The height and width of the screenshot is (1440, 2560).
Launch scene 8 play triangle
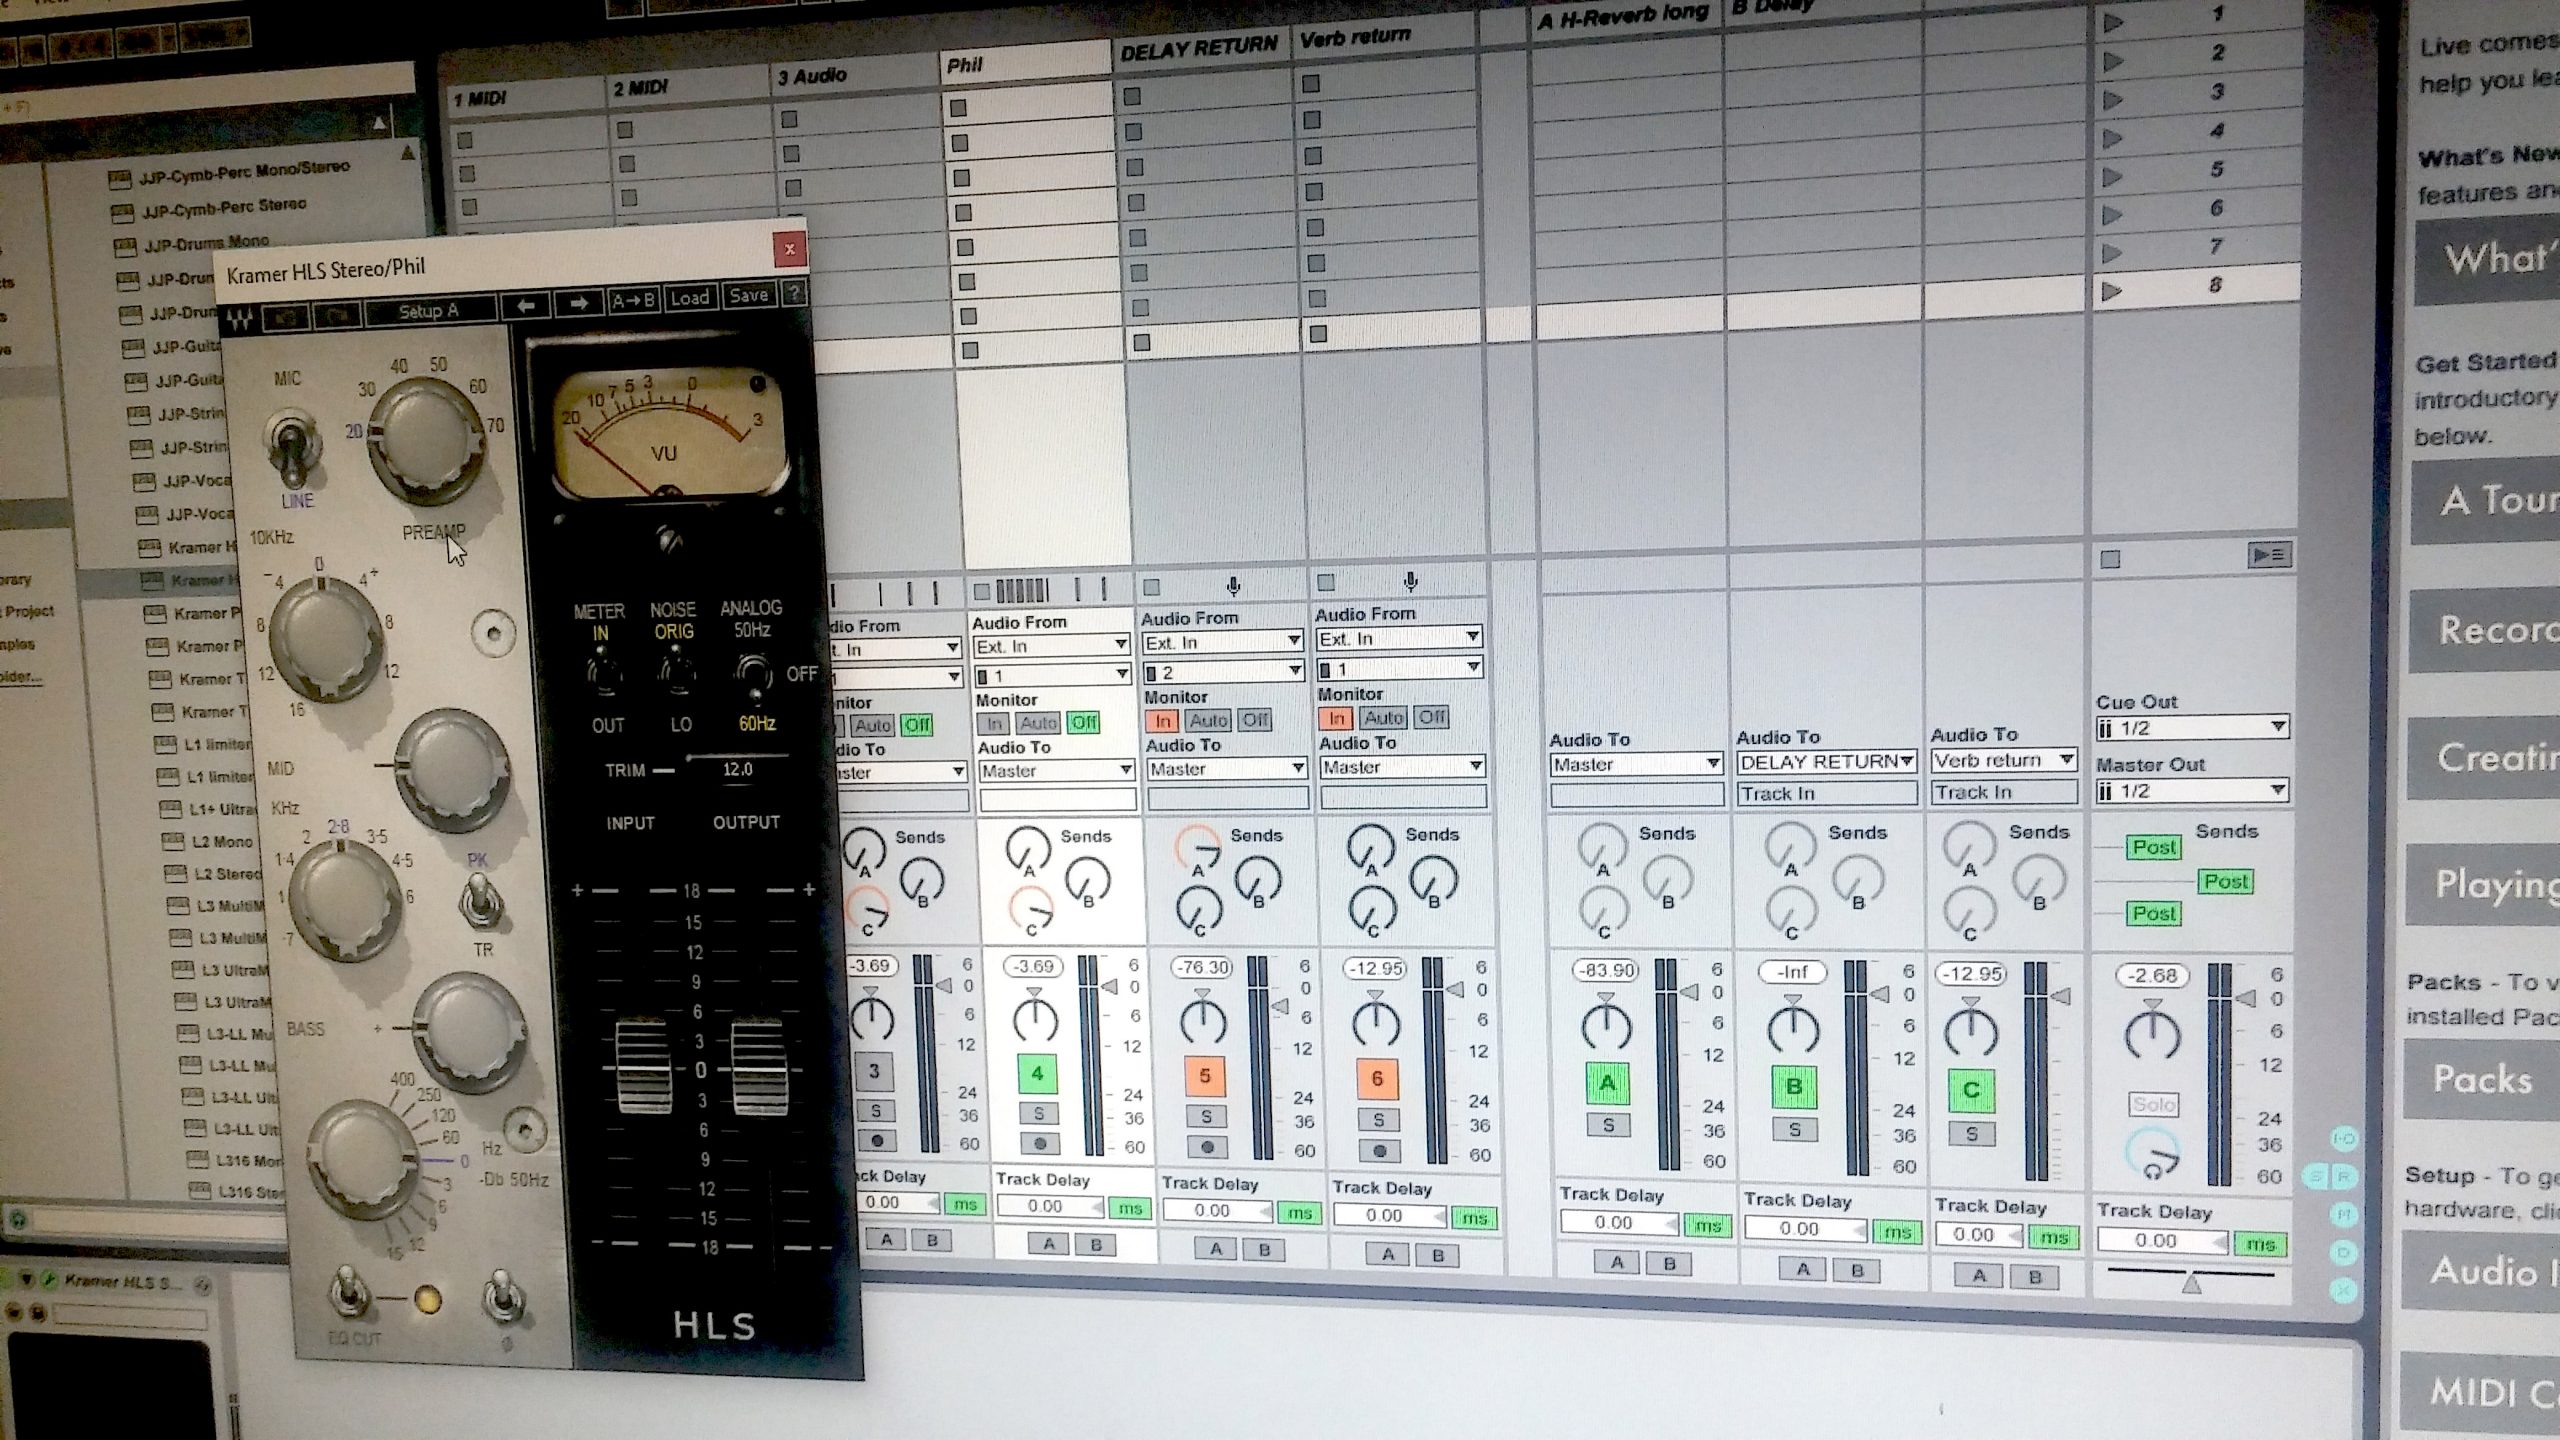(2112, 291)
